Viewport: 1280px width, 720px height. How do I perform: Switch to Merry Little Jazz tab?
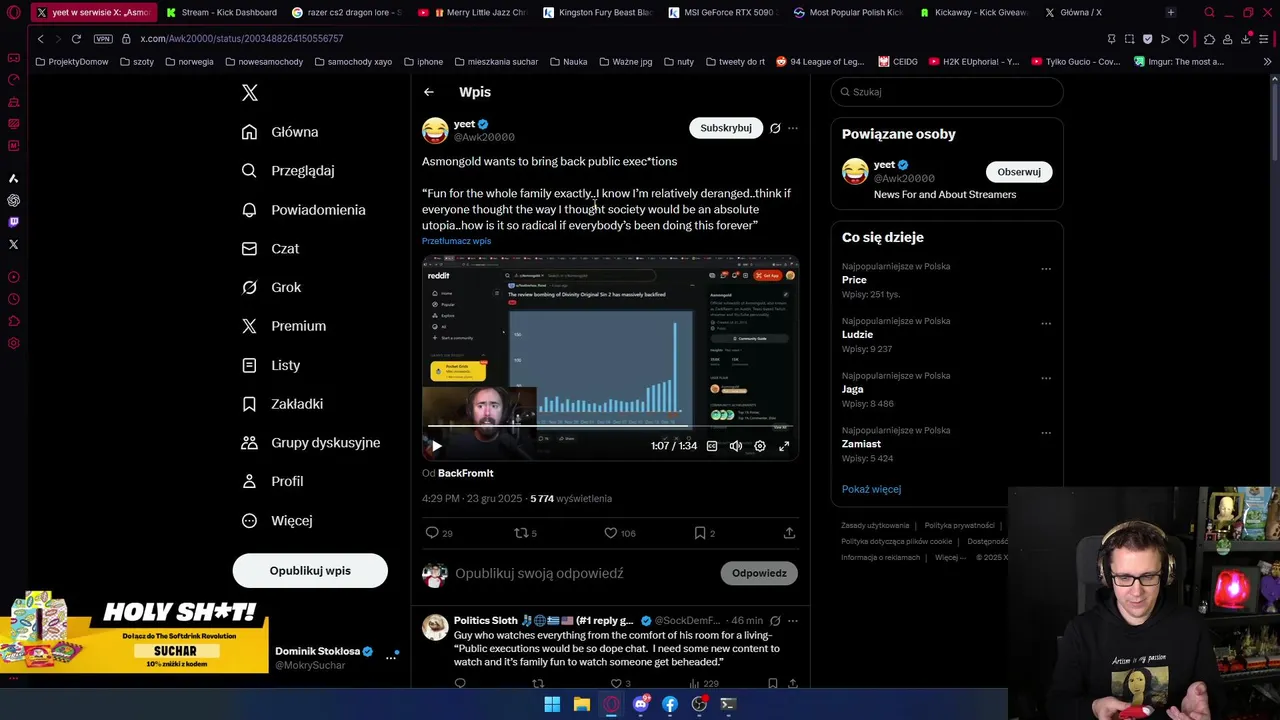click(472, 12)
